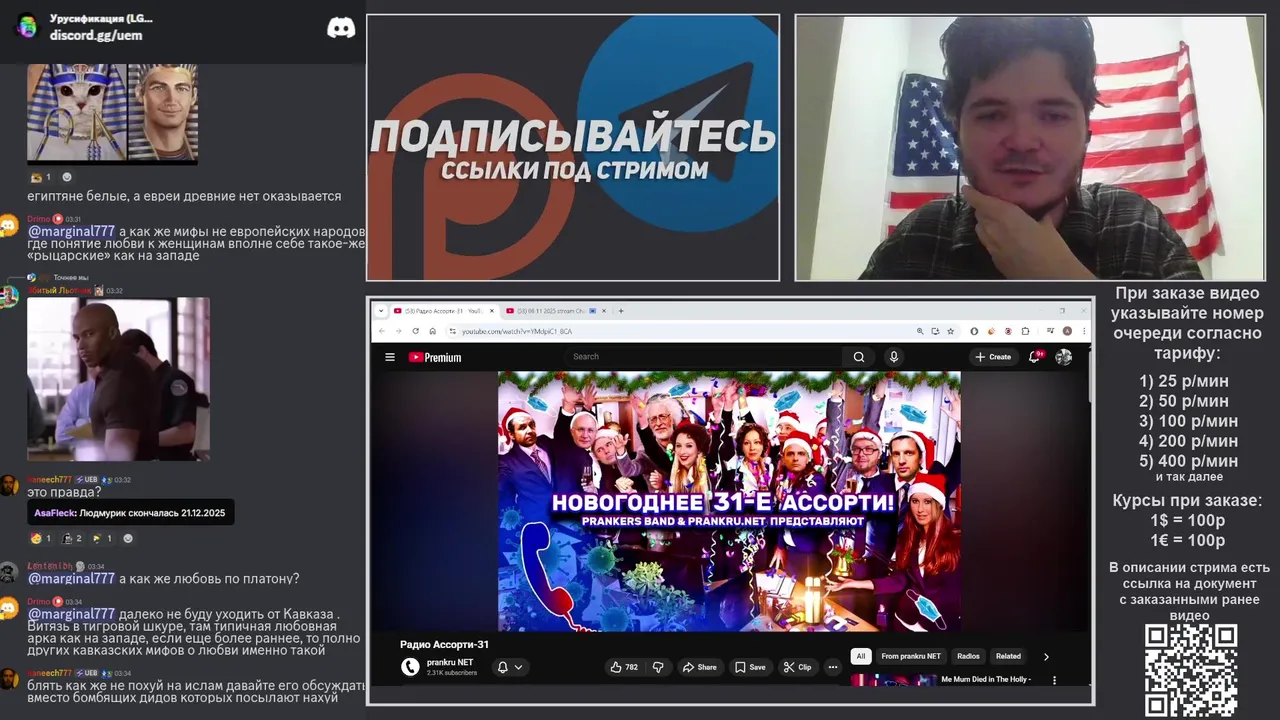Open browser tab search chevron
1280x720 pixels.
click(x=380, y=311)
